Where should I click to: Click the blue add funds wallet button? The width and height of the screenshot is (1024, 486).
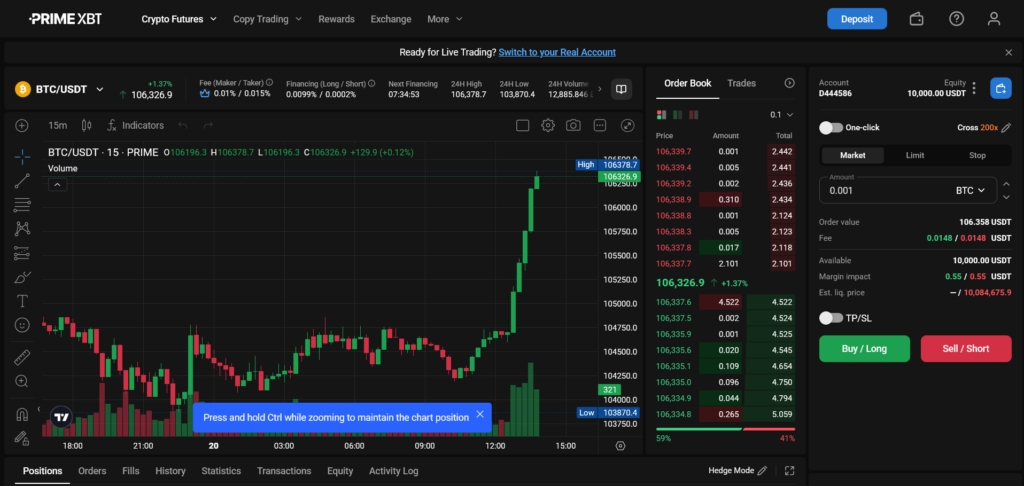click(x=1000, y=88)
